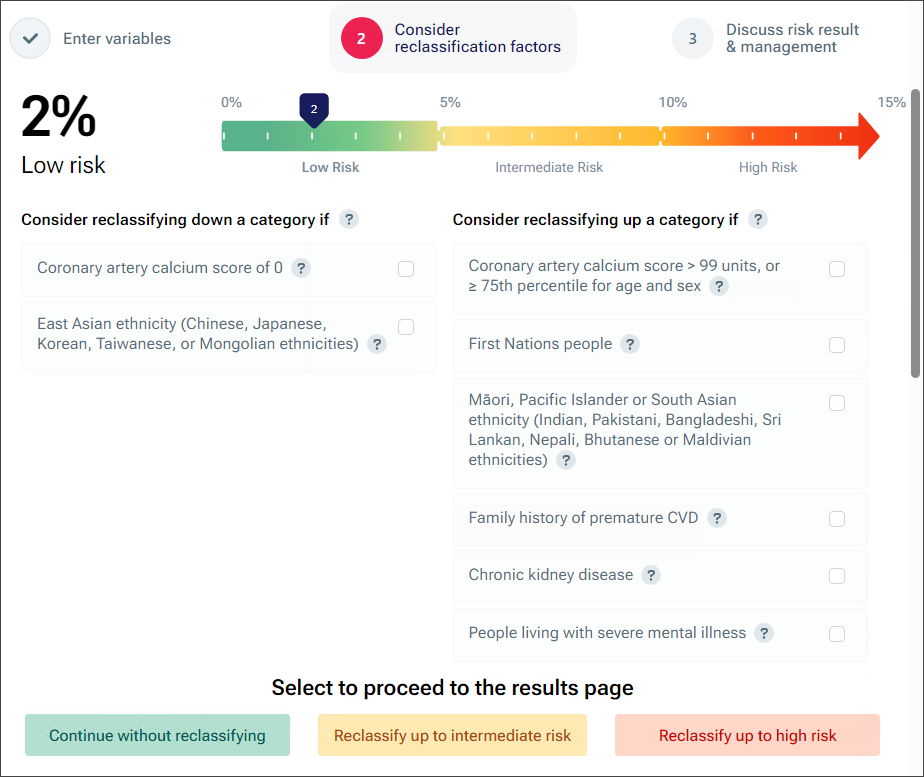The width and height of the screenshot is (924, 777).
Task: Show info about First Nations people
Action: tap(630, 344)
